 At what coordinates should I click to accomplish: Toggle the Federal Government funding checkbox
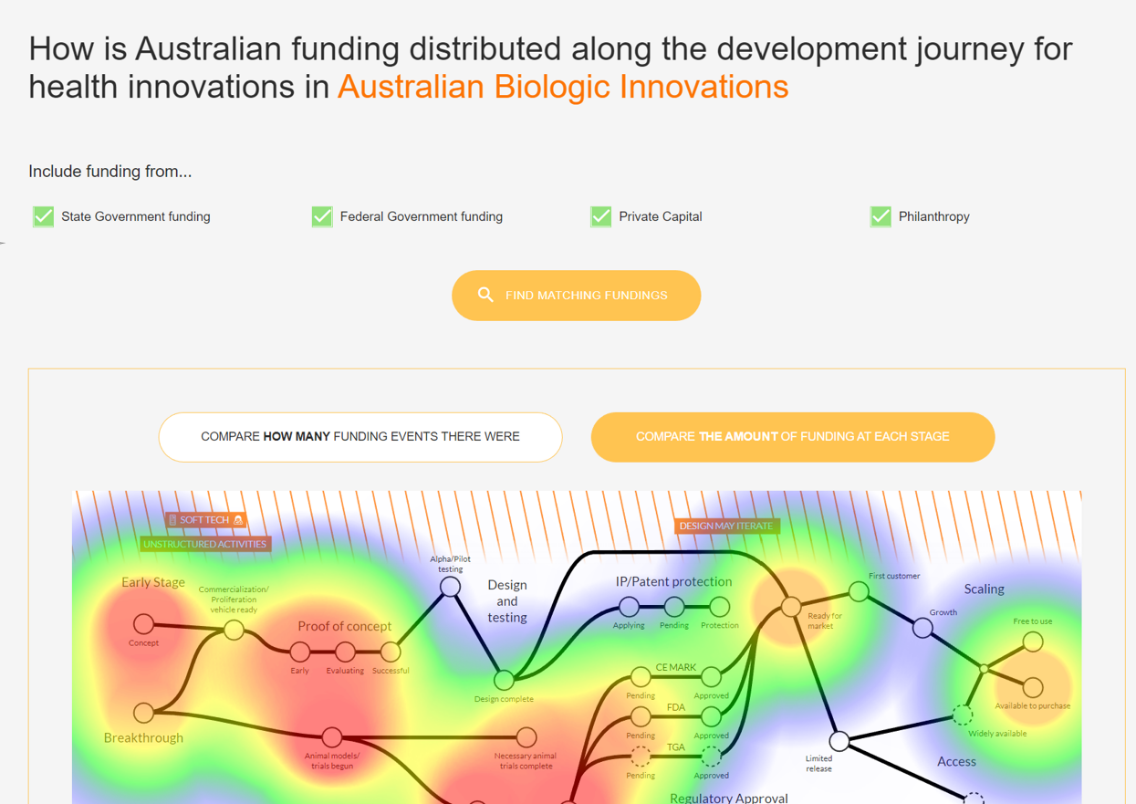coord(322,217)
